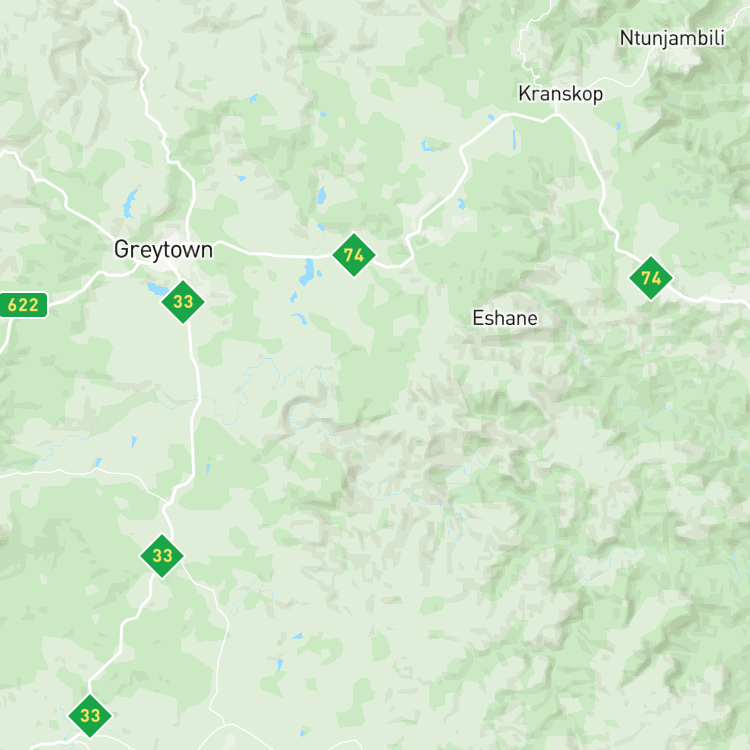Select the Eshane place label
This screenshot has width=750, height=750.
click(x=505, y=318)
